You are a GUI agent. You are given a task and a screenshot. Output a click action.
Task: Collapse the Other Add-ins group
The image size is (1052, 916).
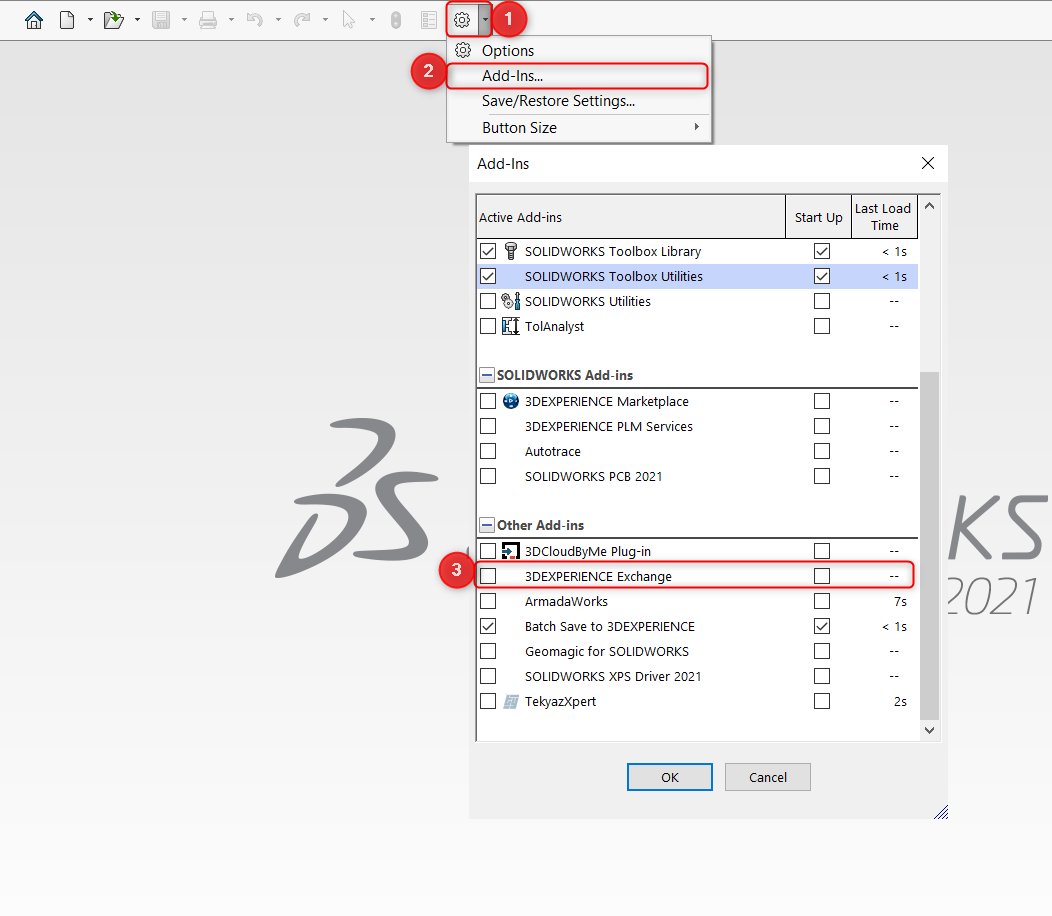click(x=487, y=525)
